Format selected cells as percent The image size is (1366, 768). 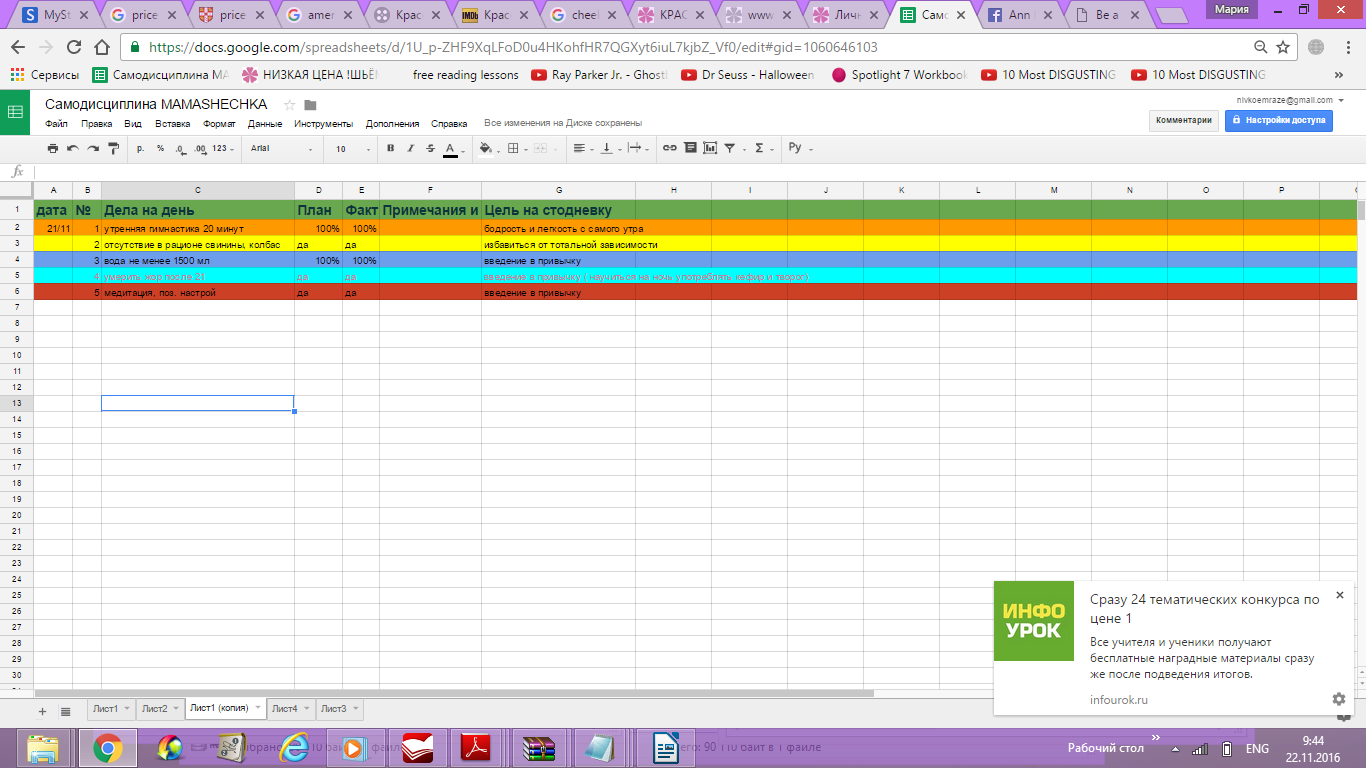[x=160, y=148]
